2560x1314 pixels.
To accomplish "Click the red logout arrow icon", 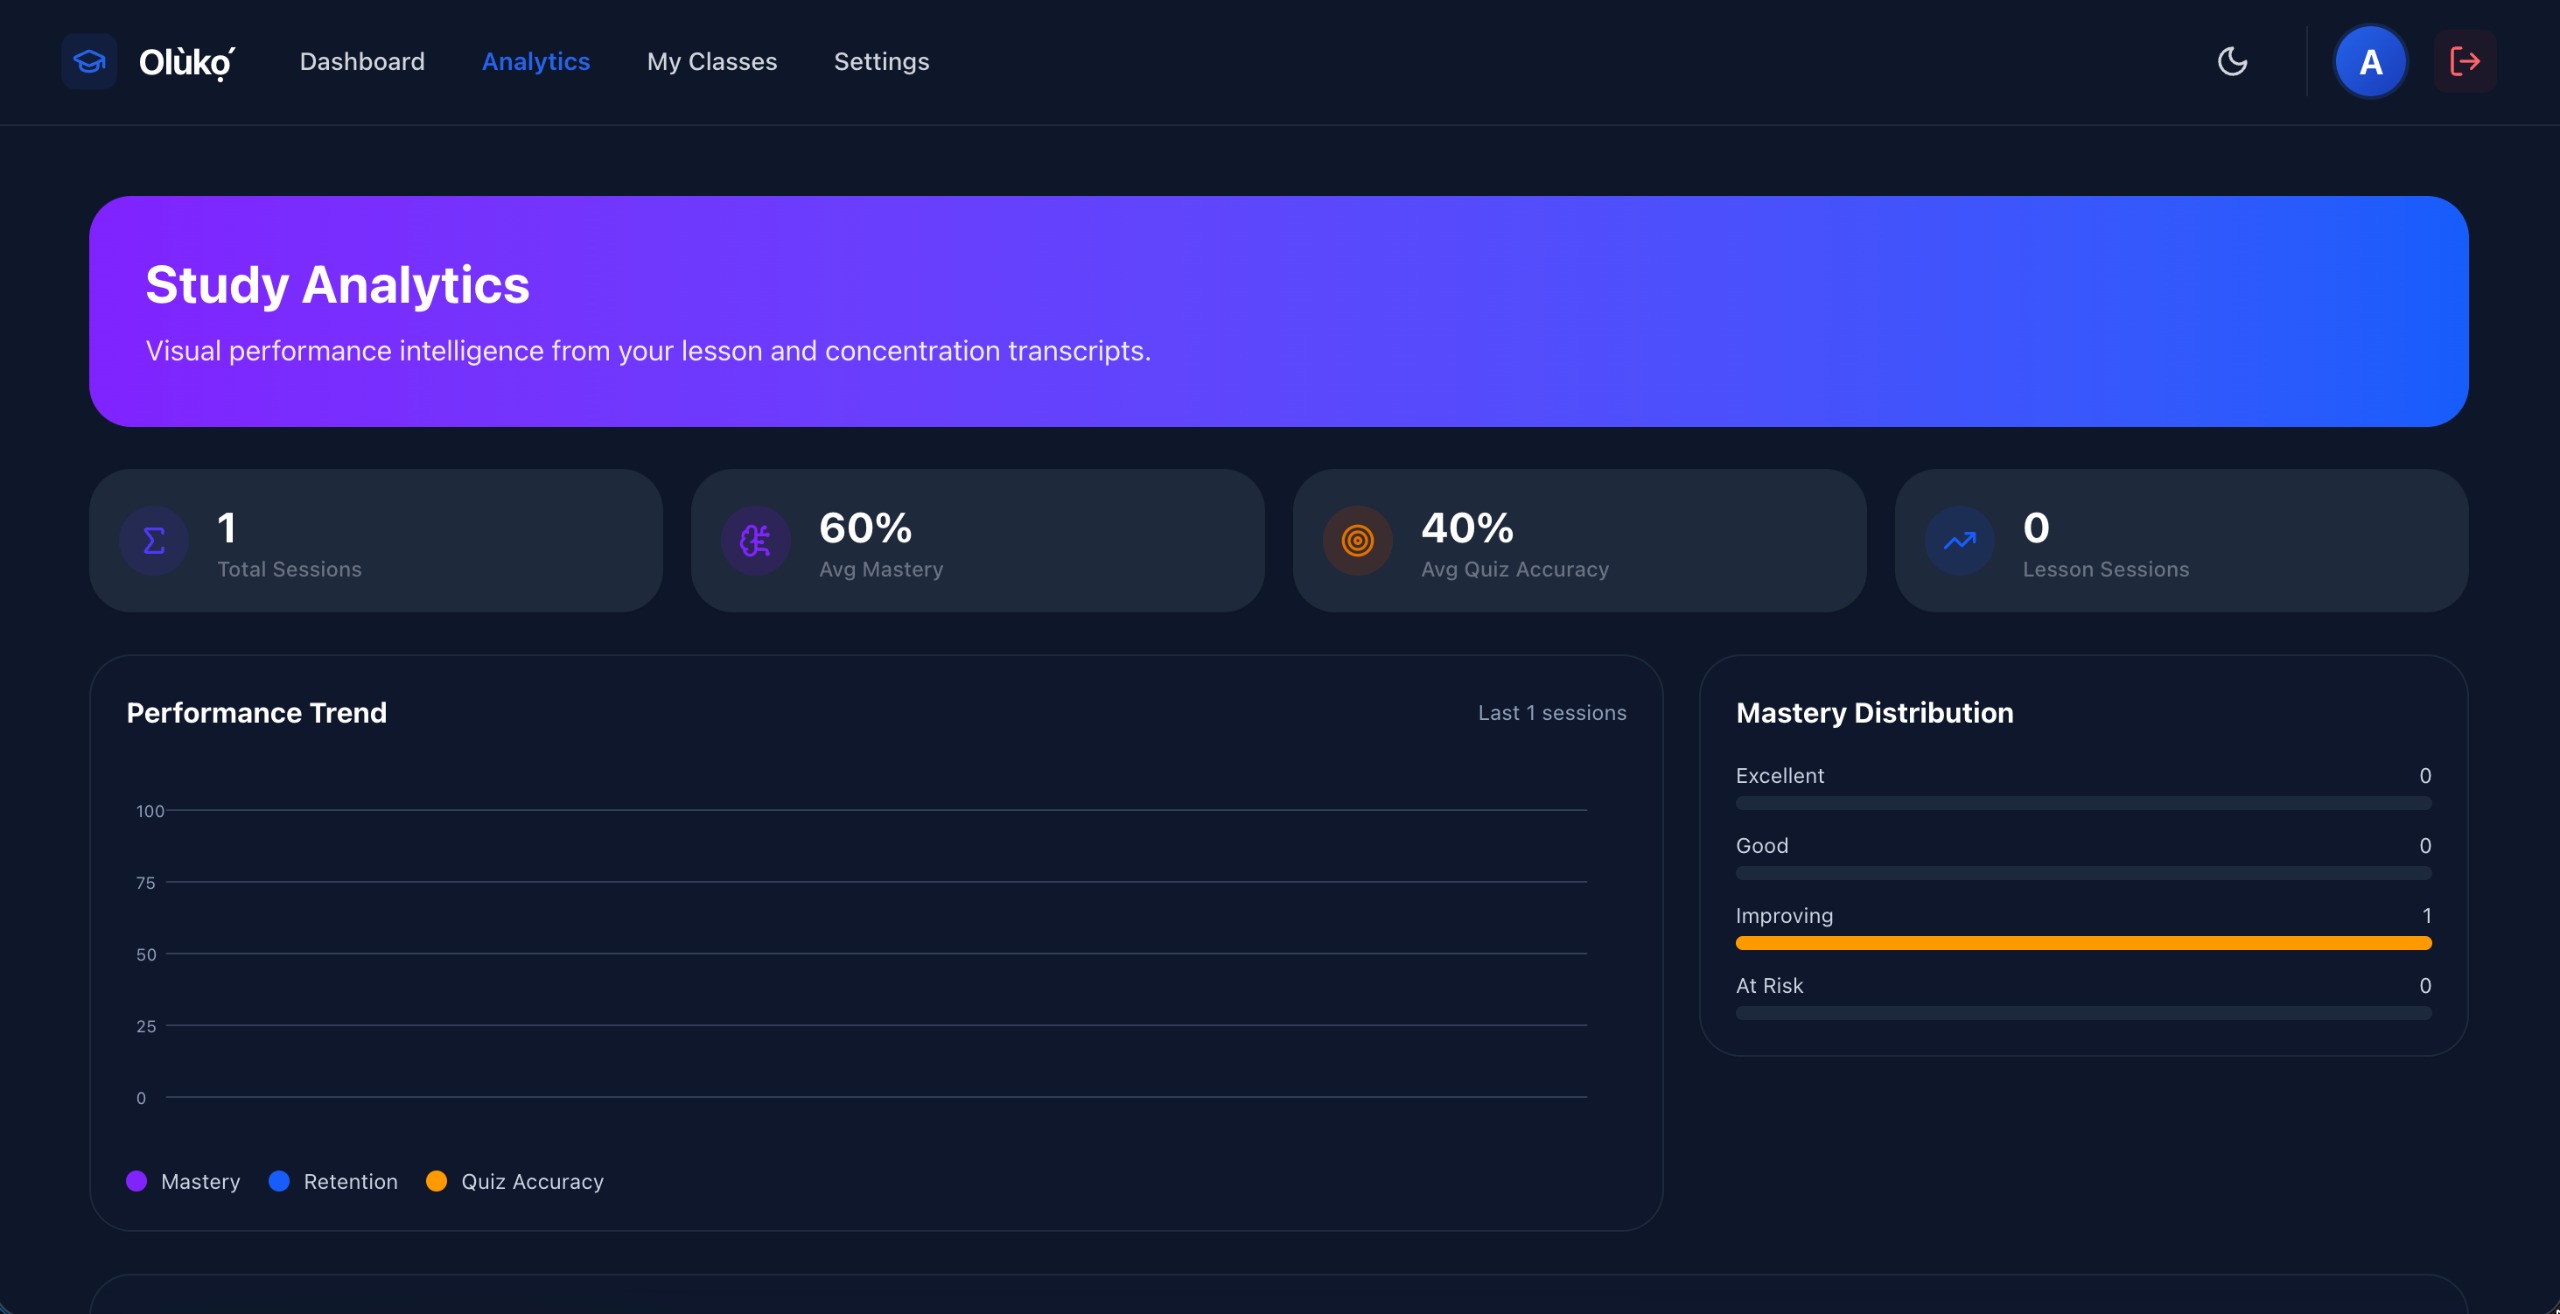I will pyautogui.click(x=2464, y=62).
